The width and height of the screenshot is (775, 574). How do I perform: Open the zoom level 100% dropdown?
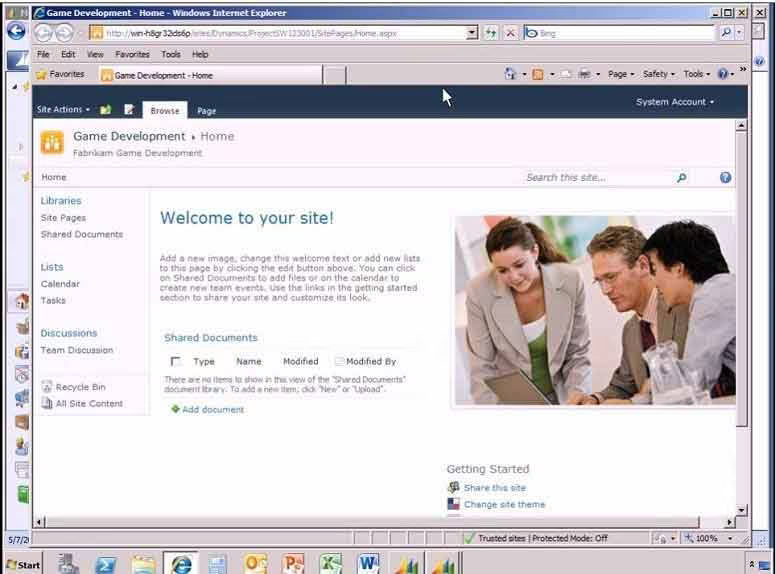730,538
